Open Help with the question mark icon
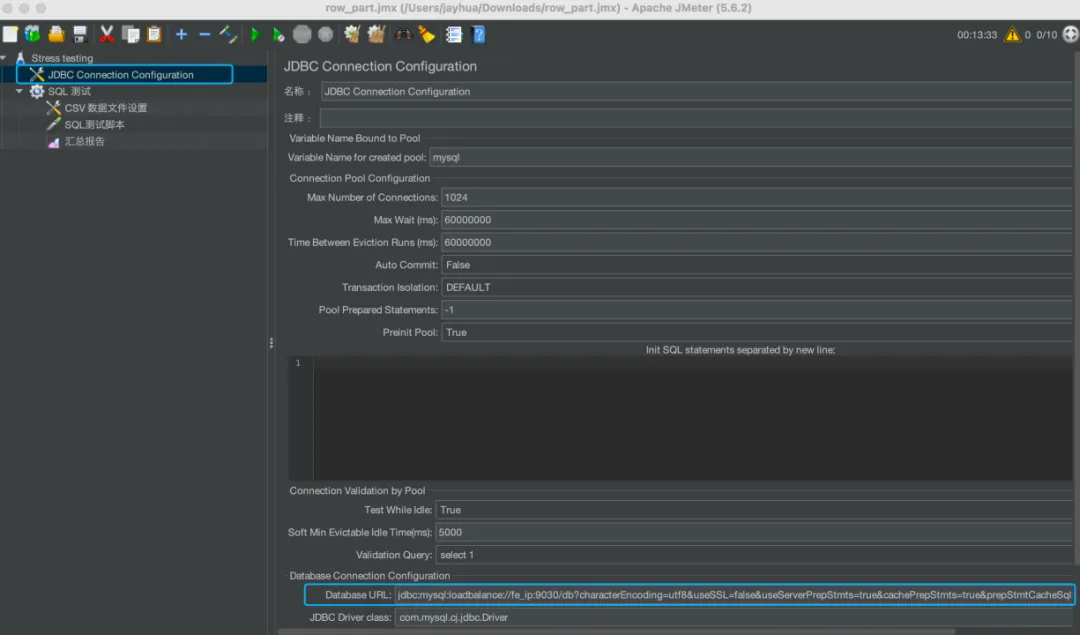This screenshot has height=635, width=1080. pos(479,34)
